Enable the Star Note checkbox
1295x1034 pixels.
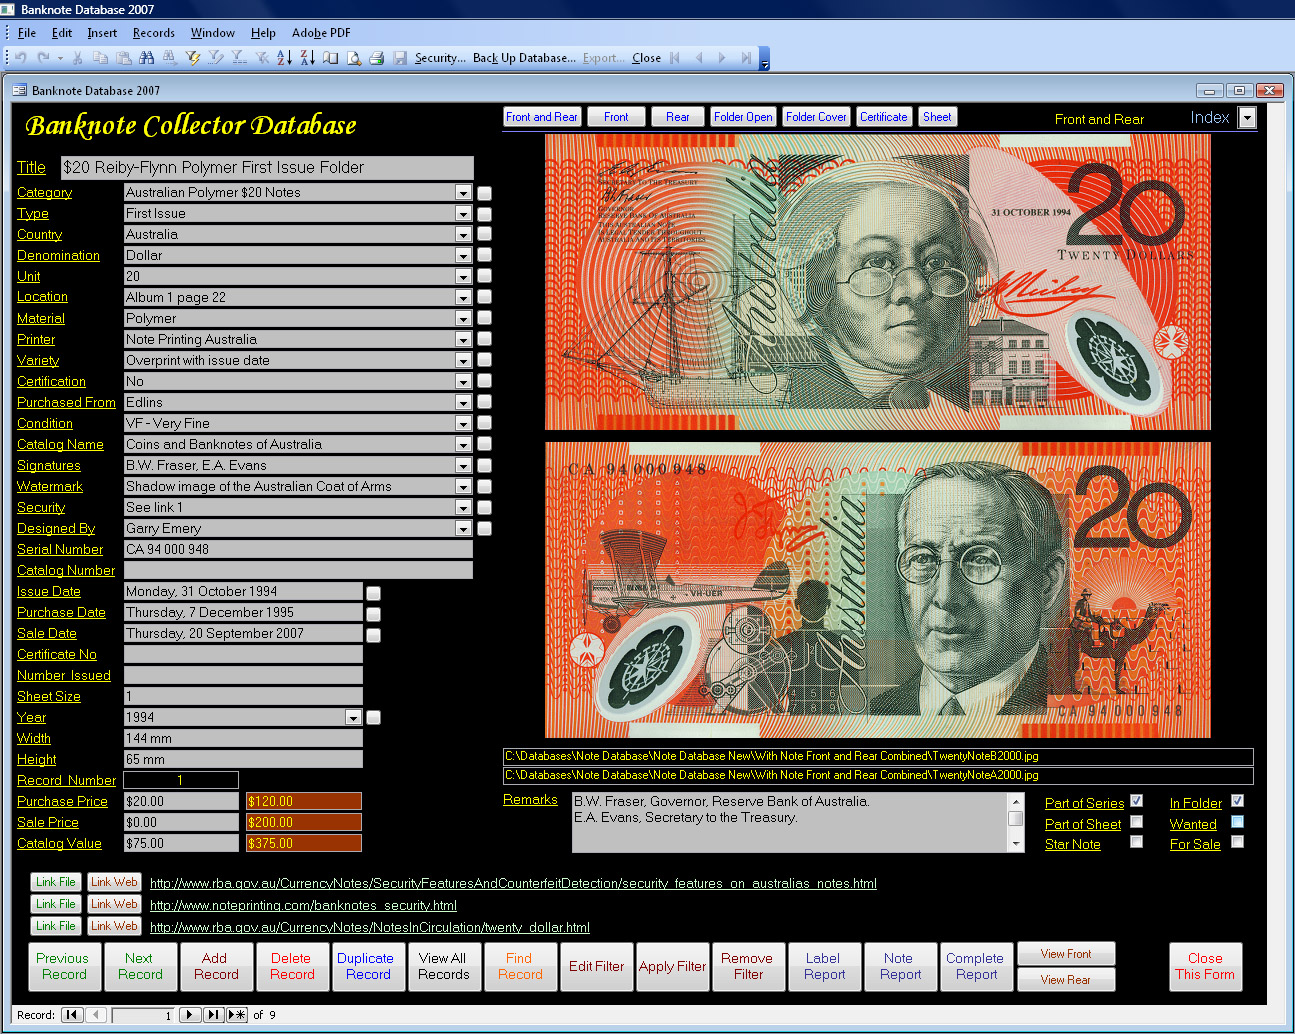pyautogui.click(x=1136, y=842)
